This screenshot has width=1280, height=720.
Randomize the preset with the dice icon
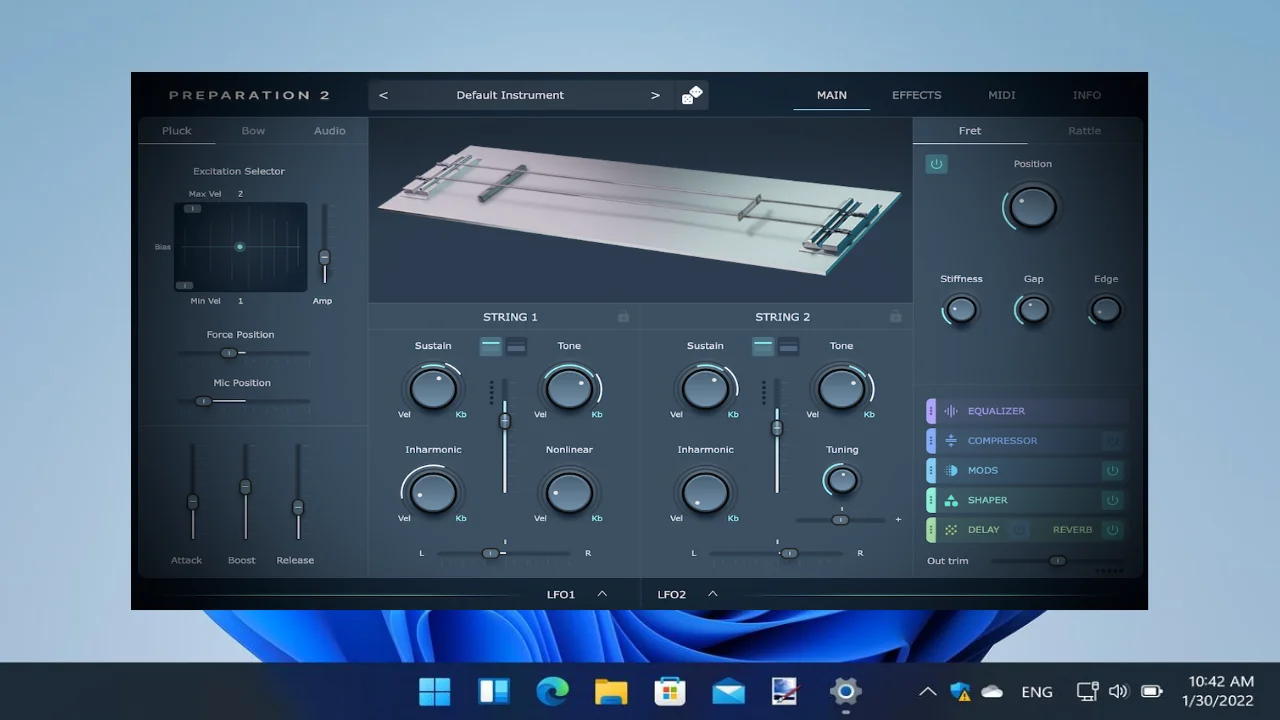click(692, 95)
